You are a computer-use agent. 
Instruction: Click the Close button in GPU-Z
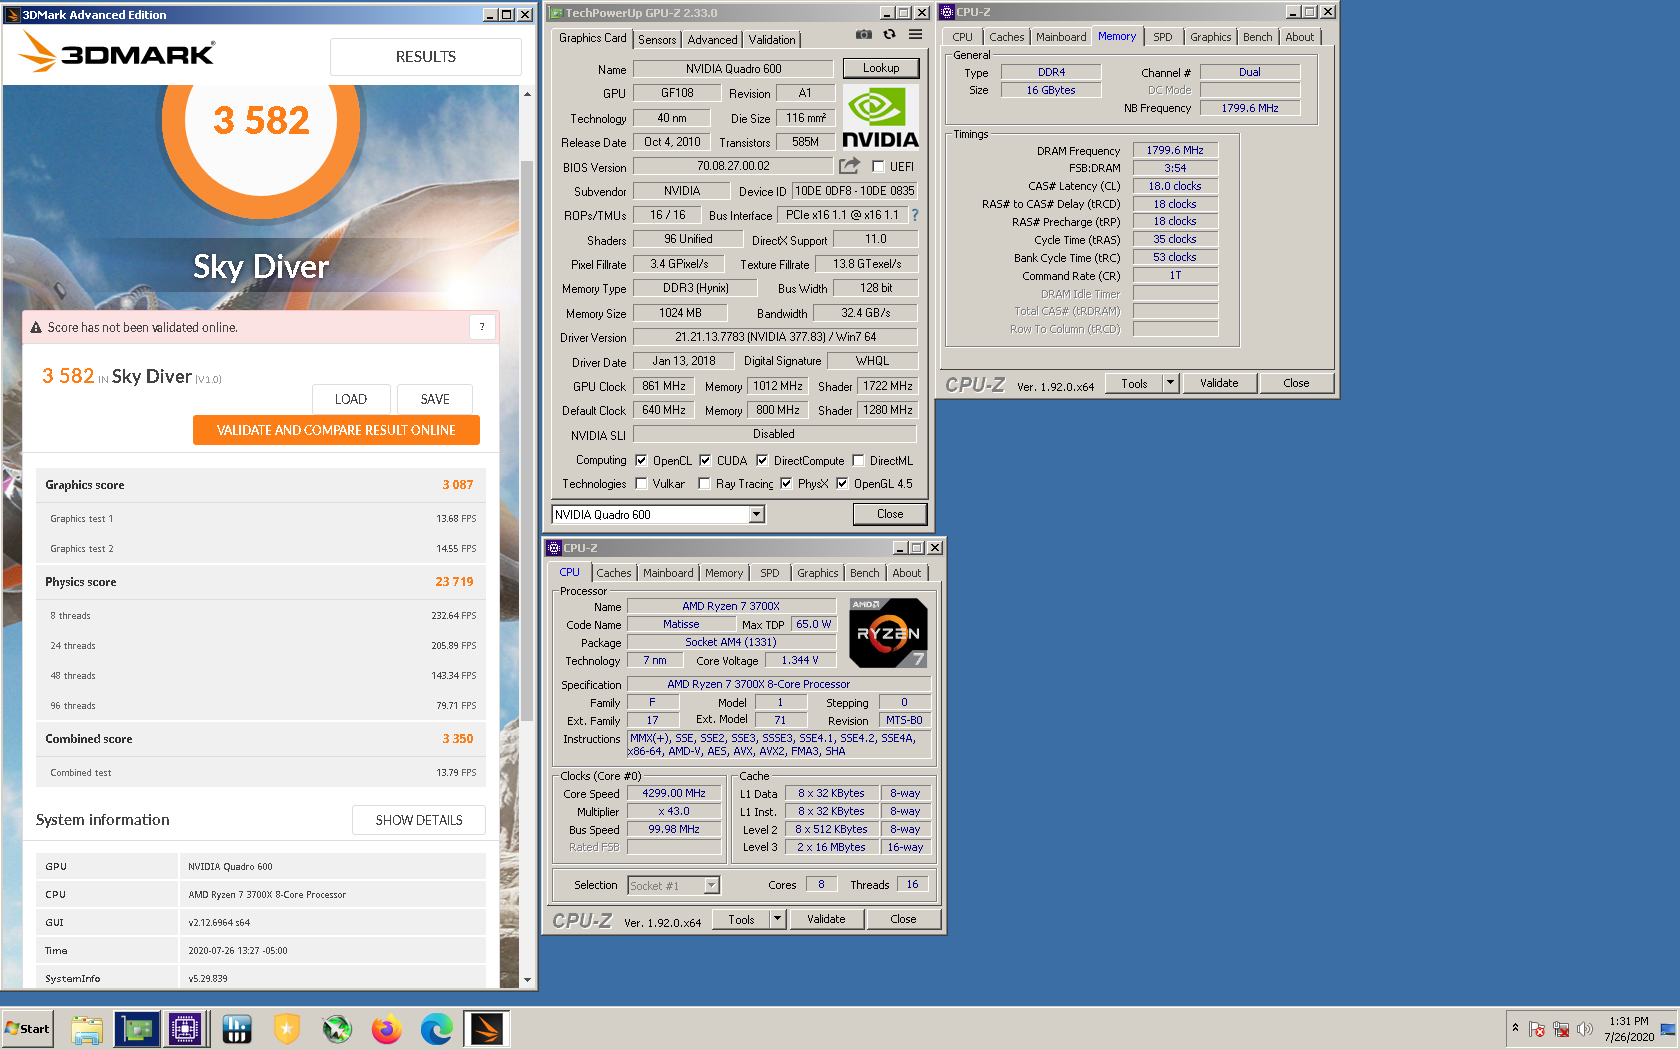pyautogui.click(x=890, y=514)
